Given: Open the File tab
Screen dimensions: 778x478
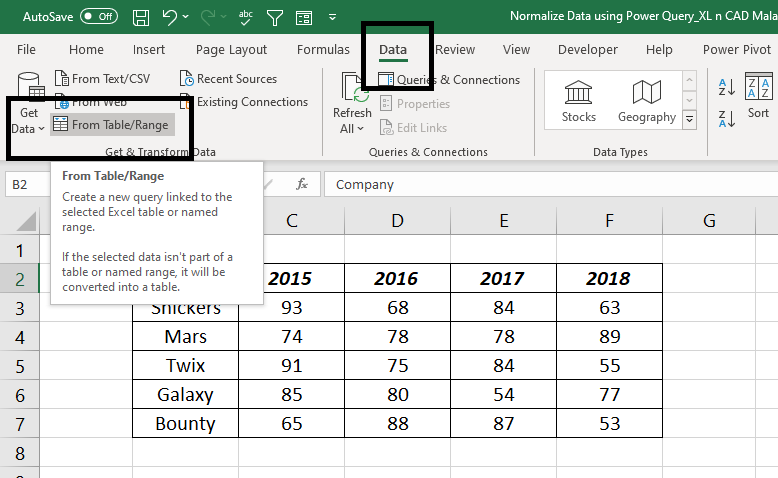Looking at the screenshot, I should coord(26,50).
